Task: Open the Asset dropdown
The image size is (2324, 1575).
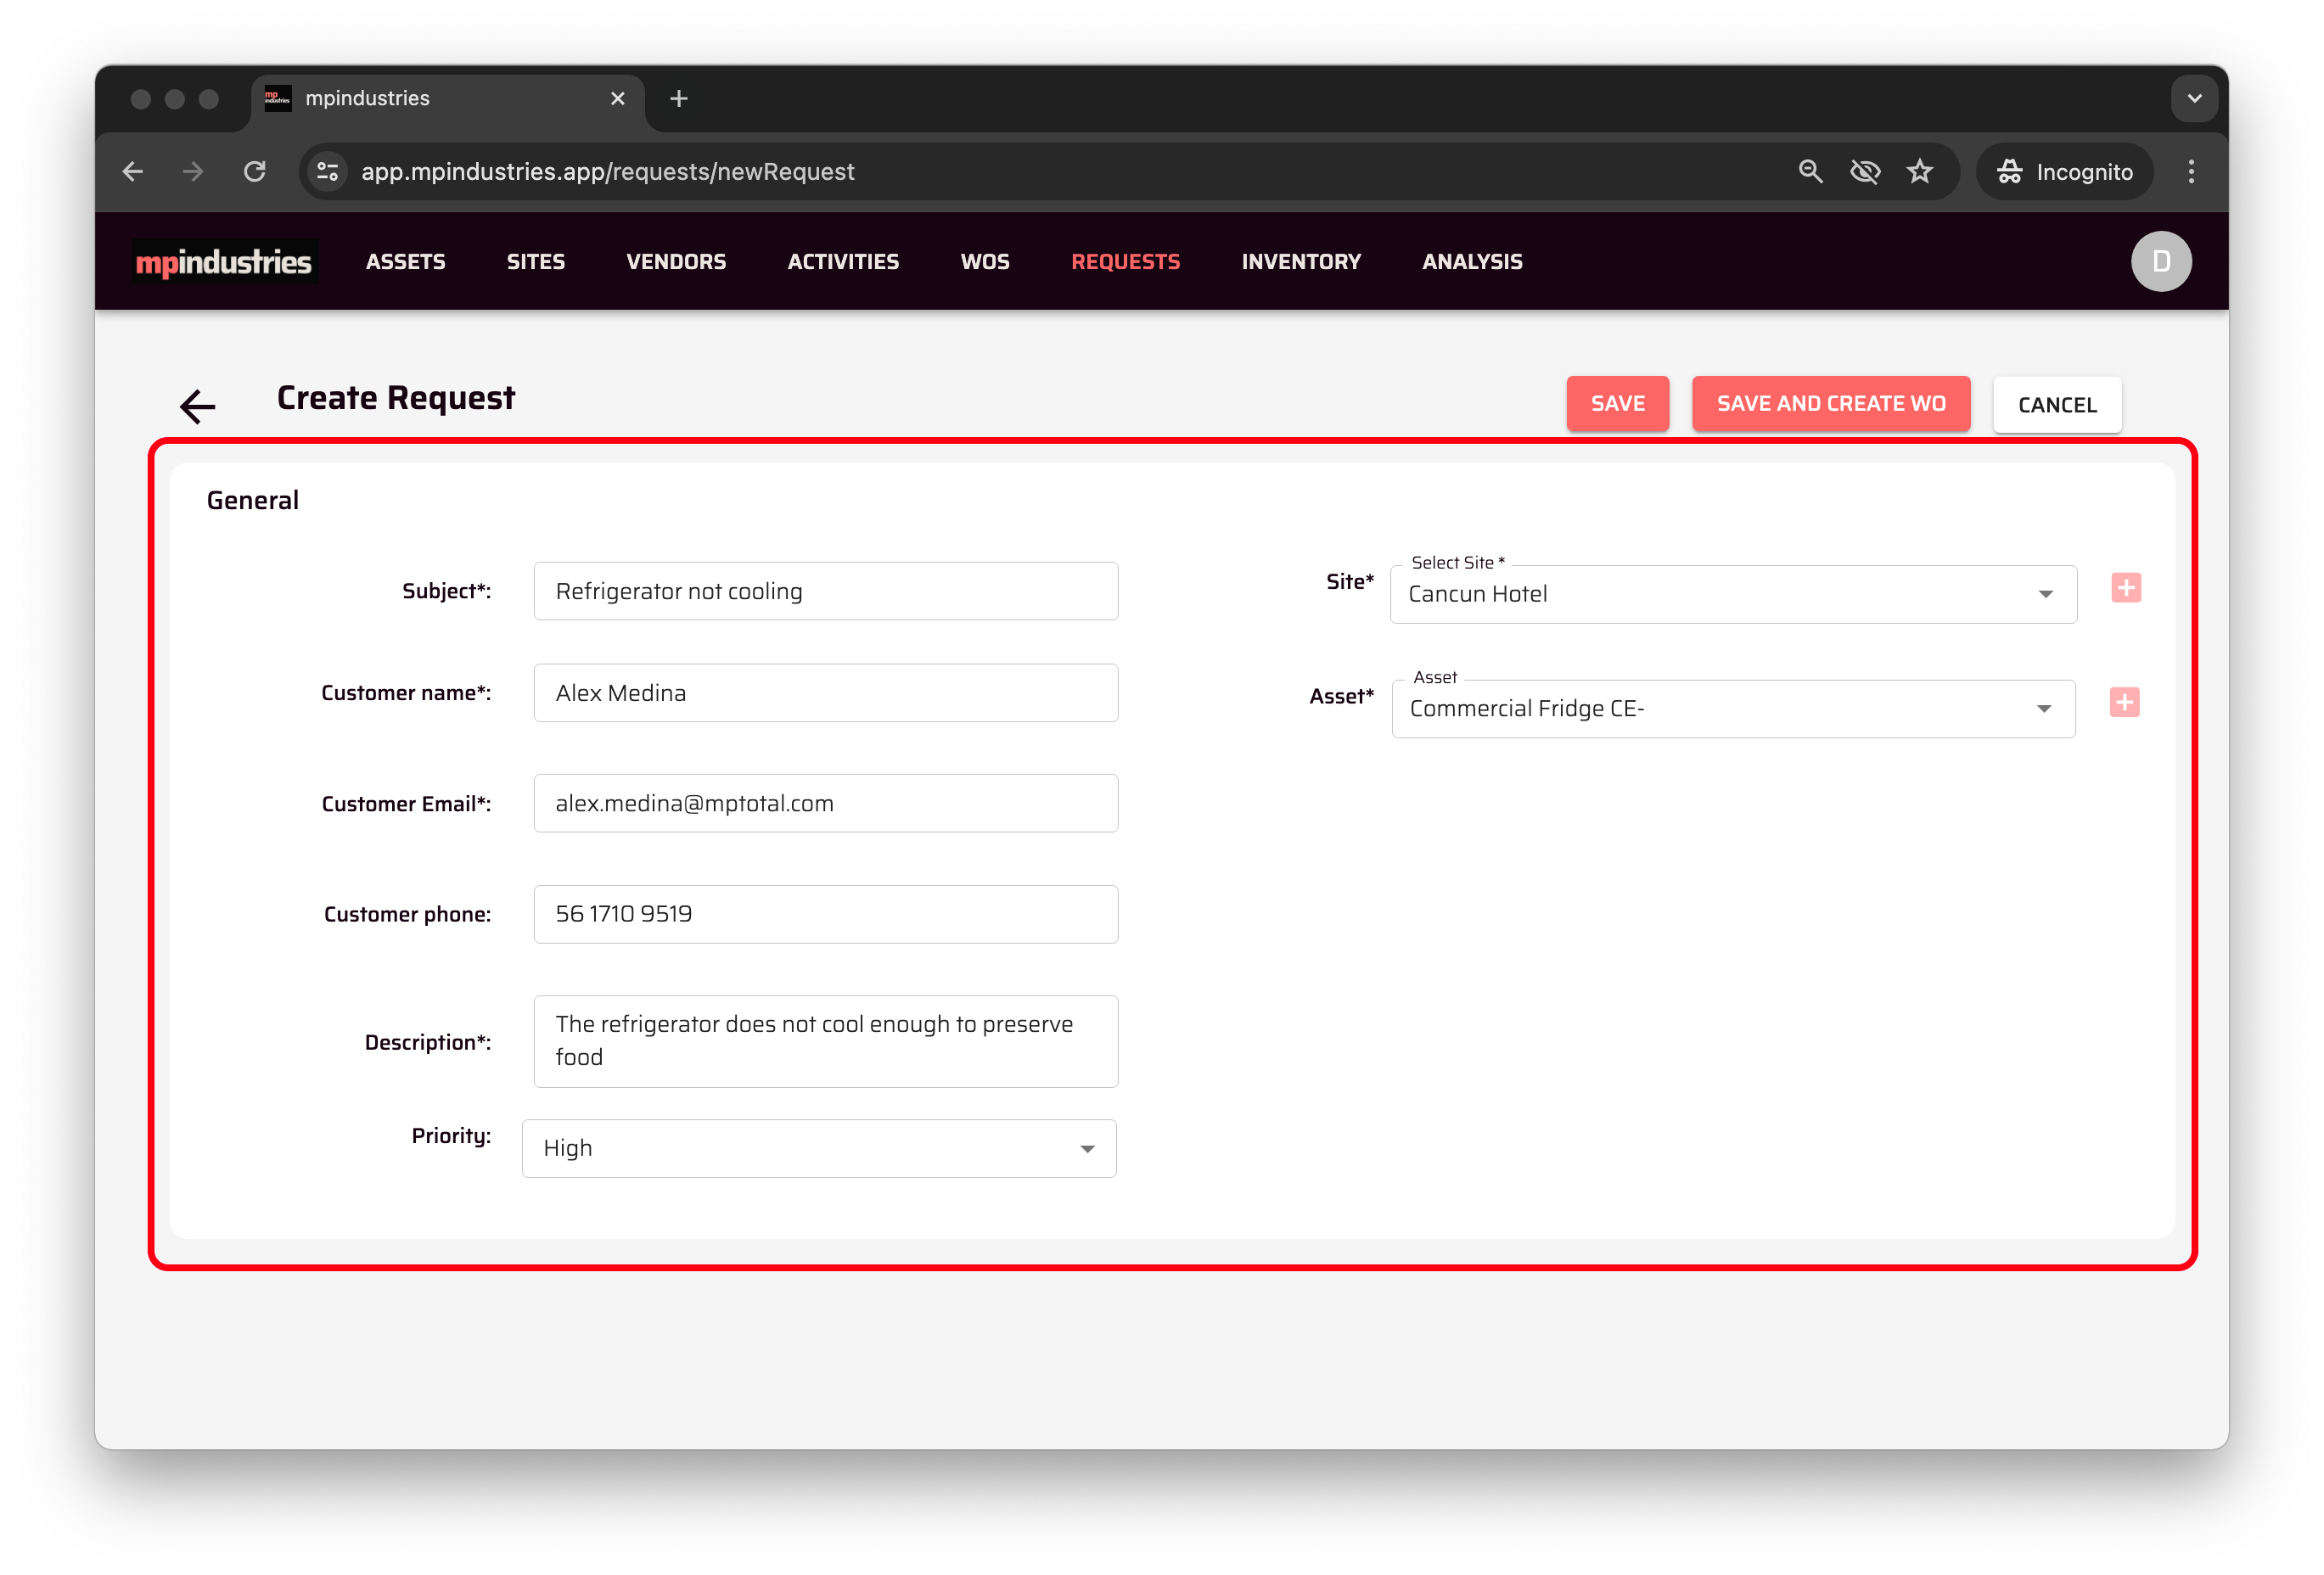Action: tap(2043, 709)
